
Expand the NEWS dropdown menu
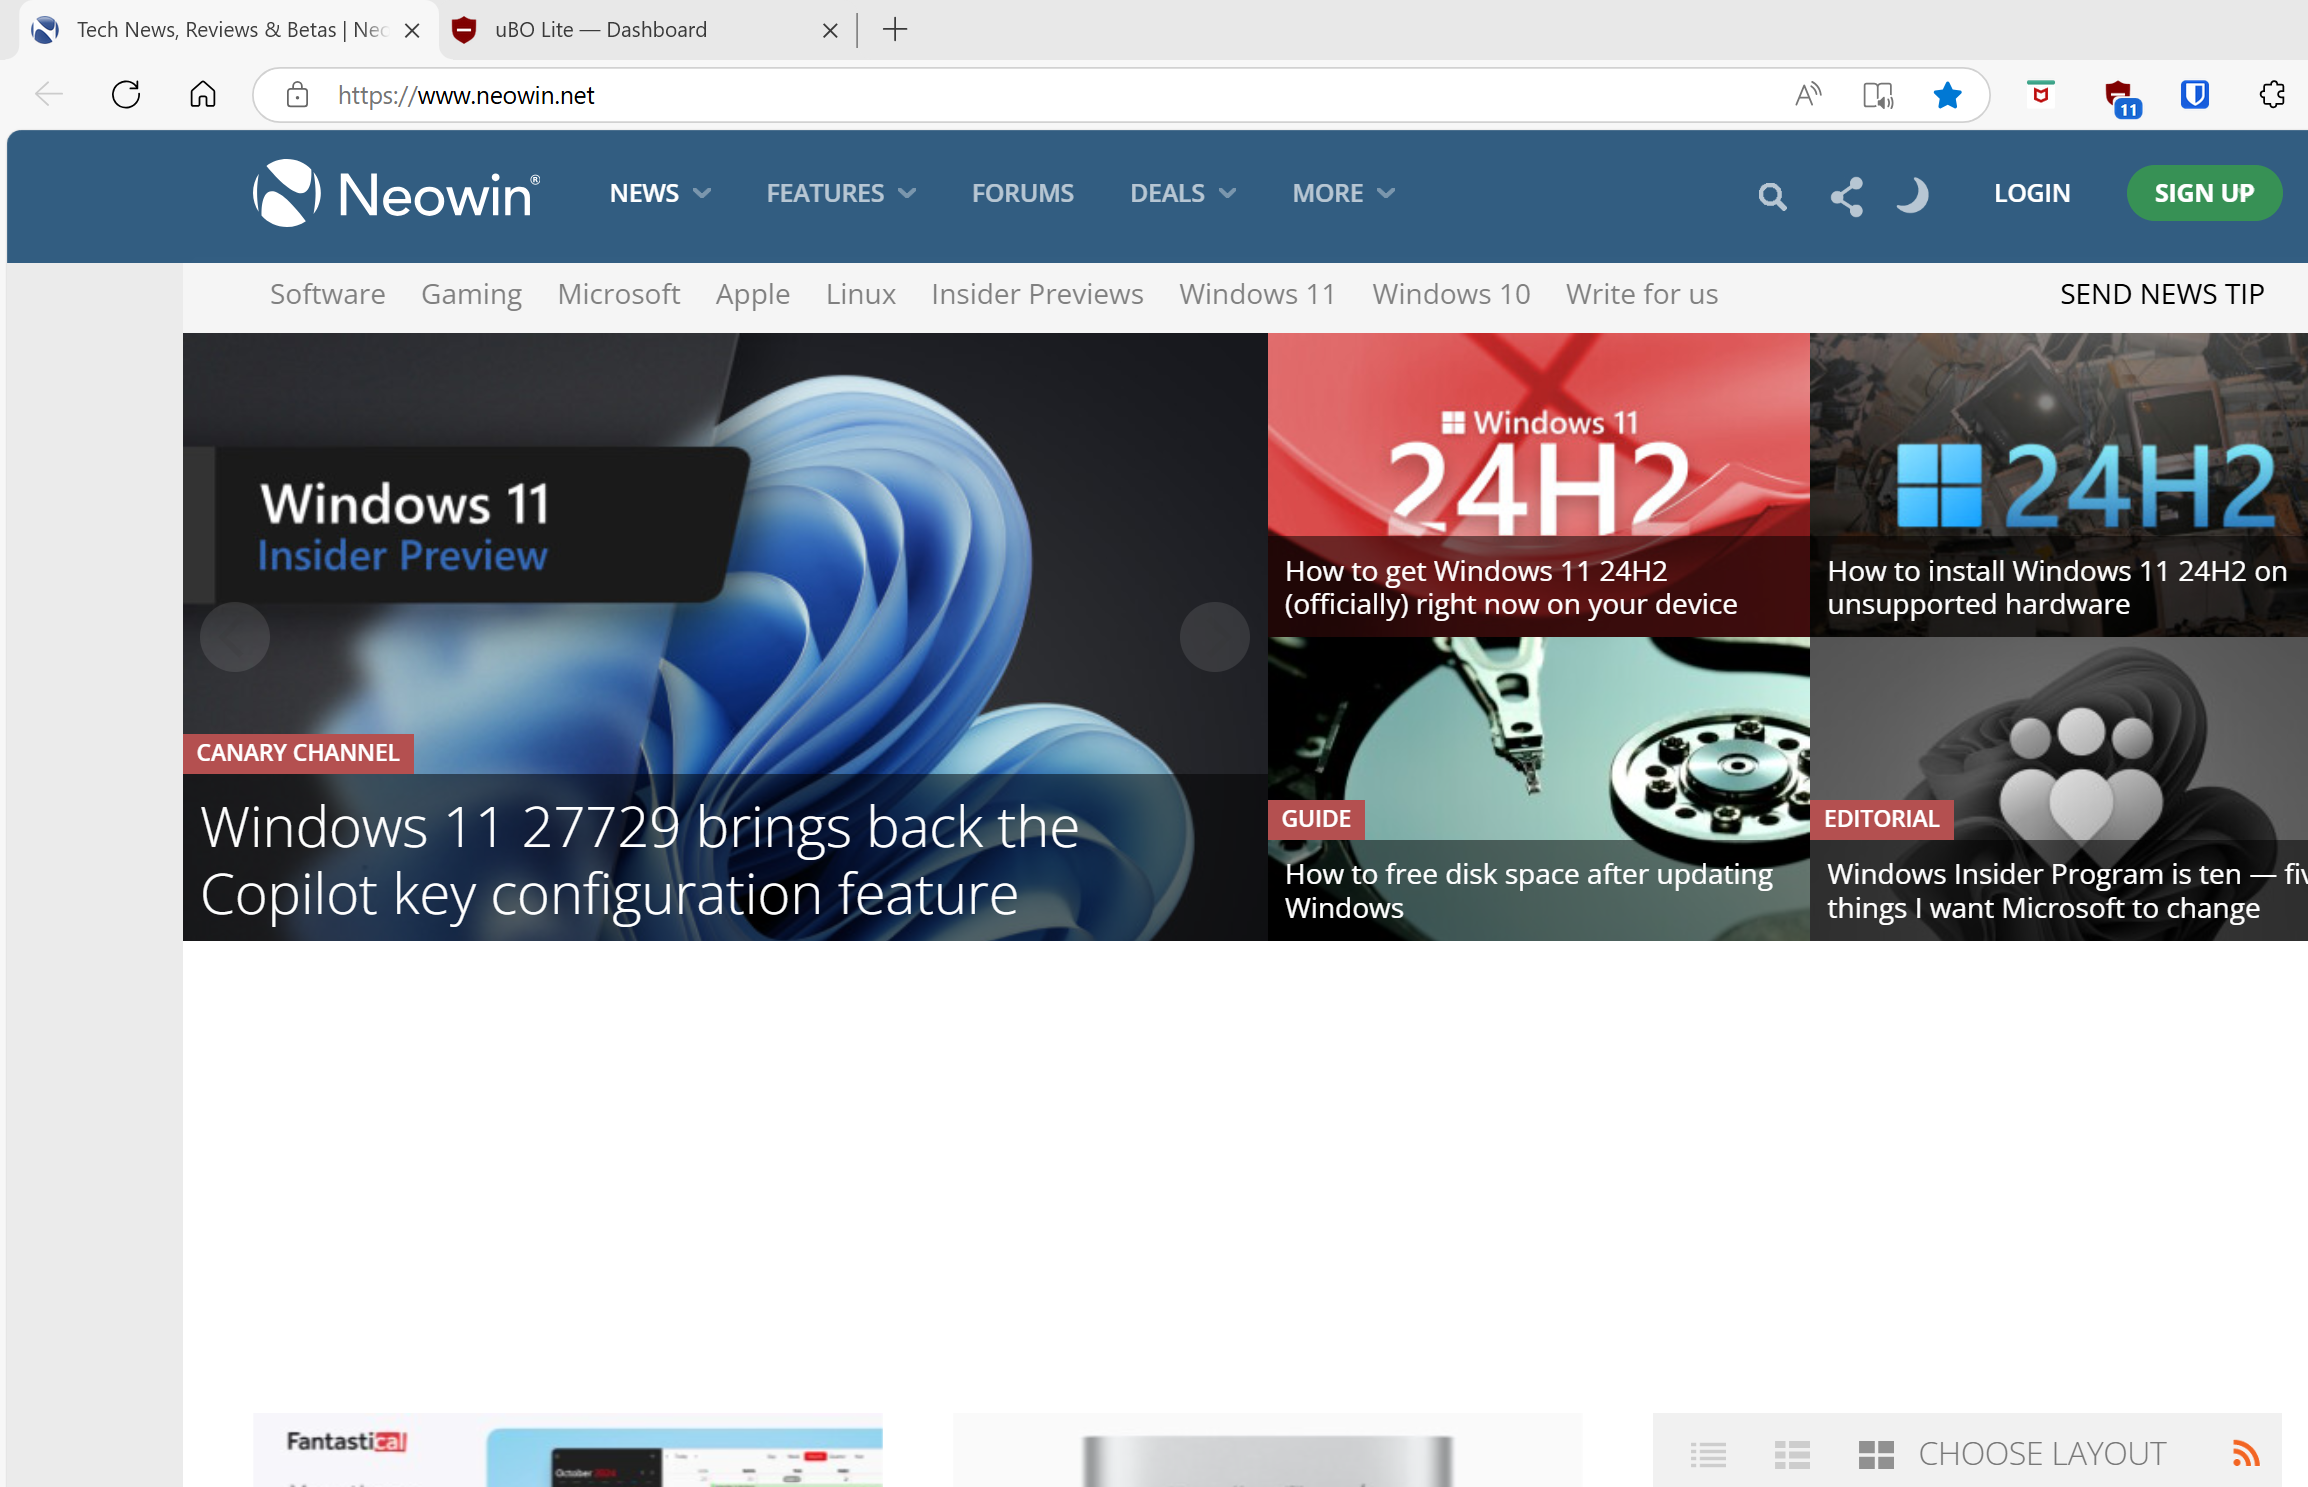[660, 193]
